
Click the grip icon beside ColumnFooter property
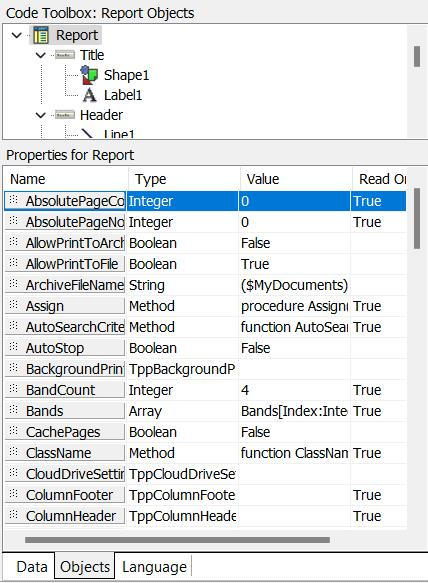[13, 494]
